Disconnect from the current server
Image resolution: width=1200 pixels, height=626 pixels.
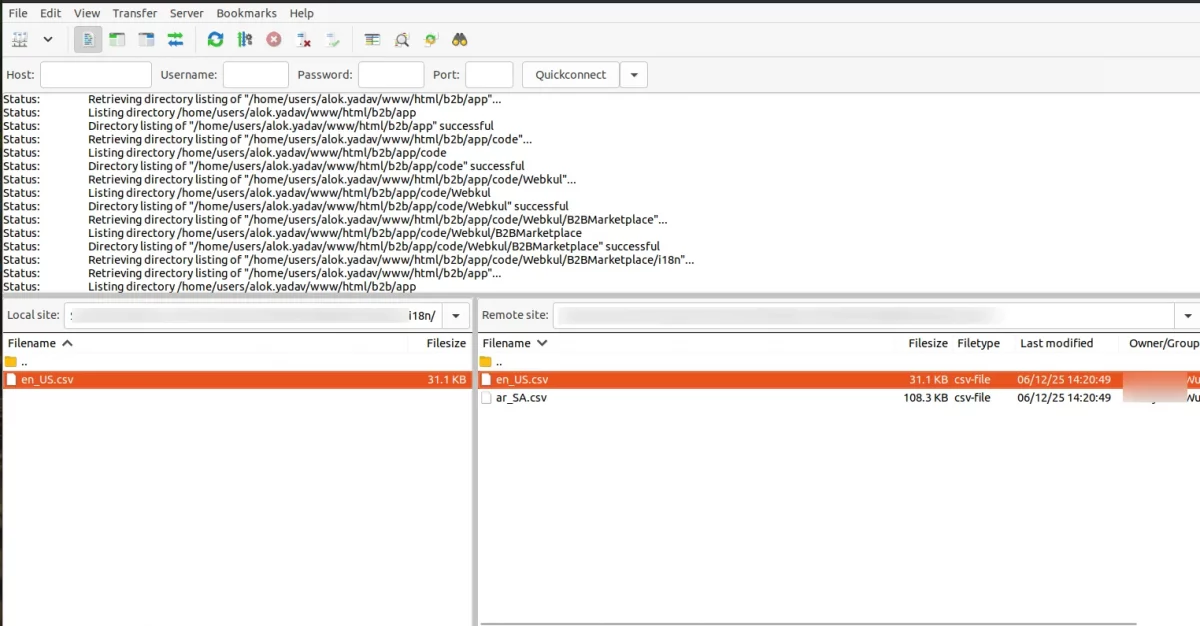click(304, 40)
